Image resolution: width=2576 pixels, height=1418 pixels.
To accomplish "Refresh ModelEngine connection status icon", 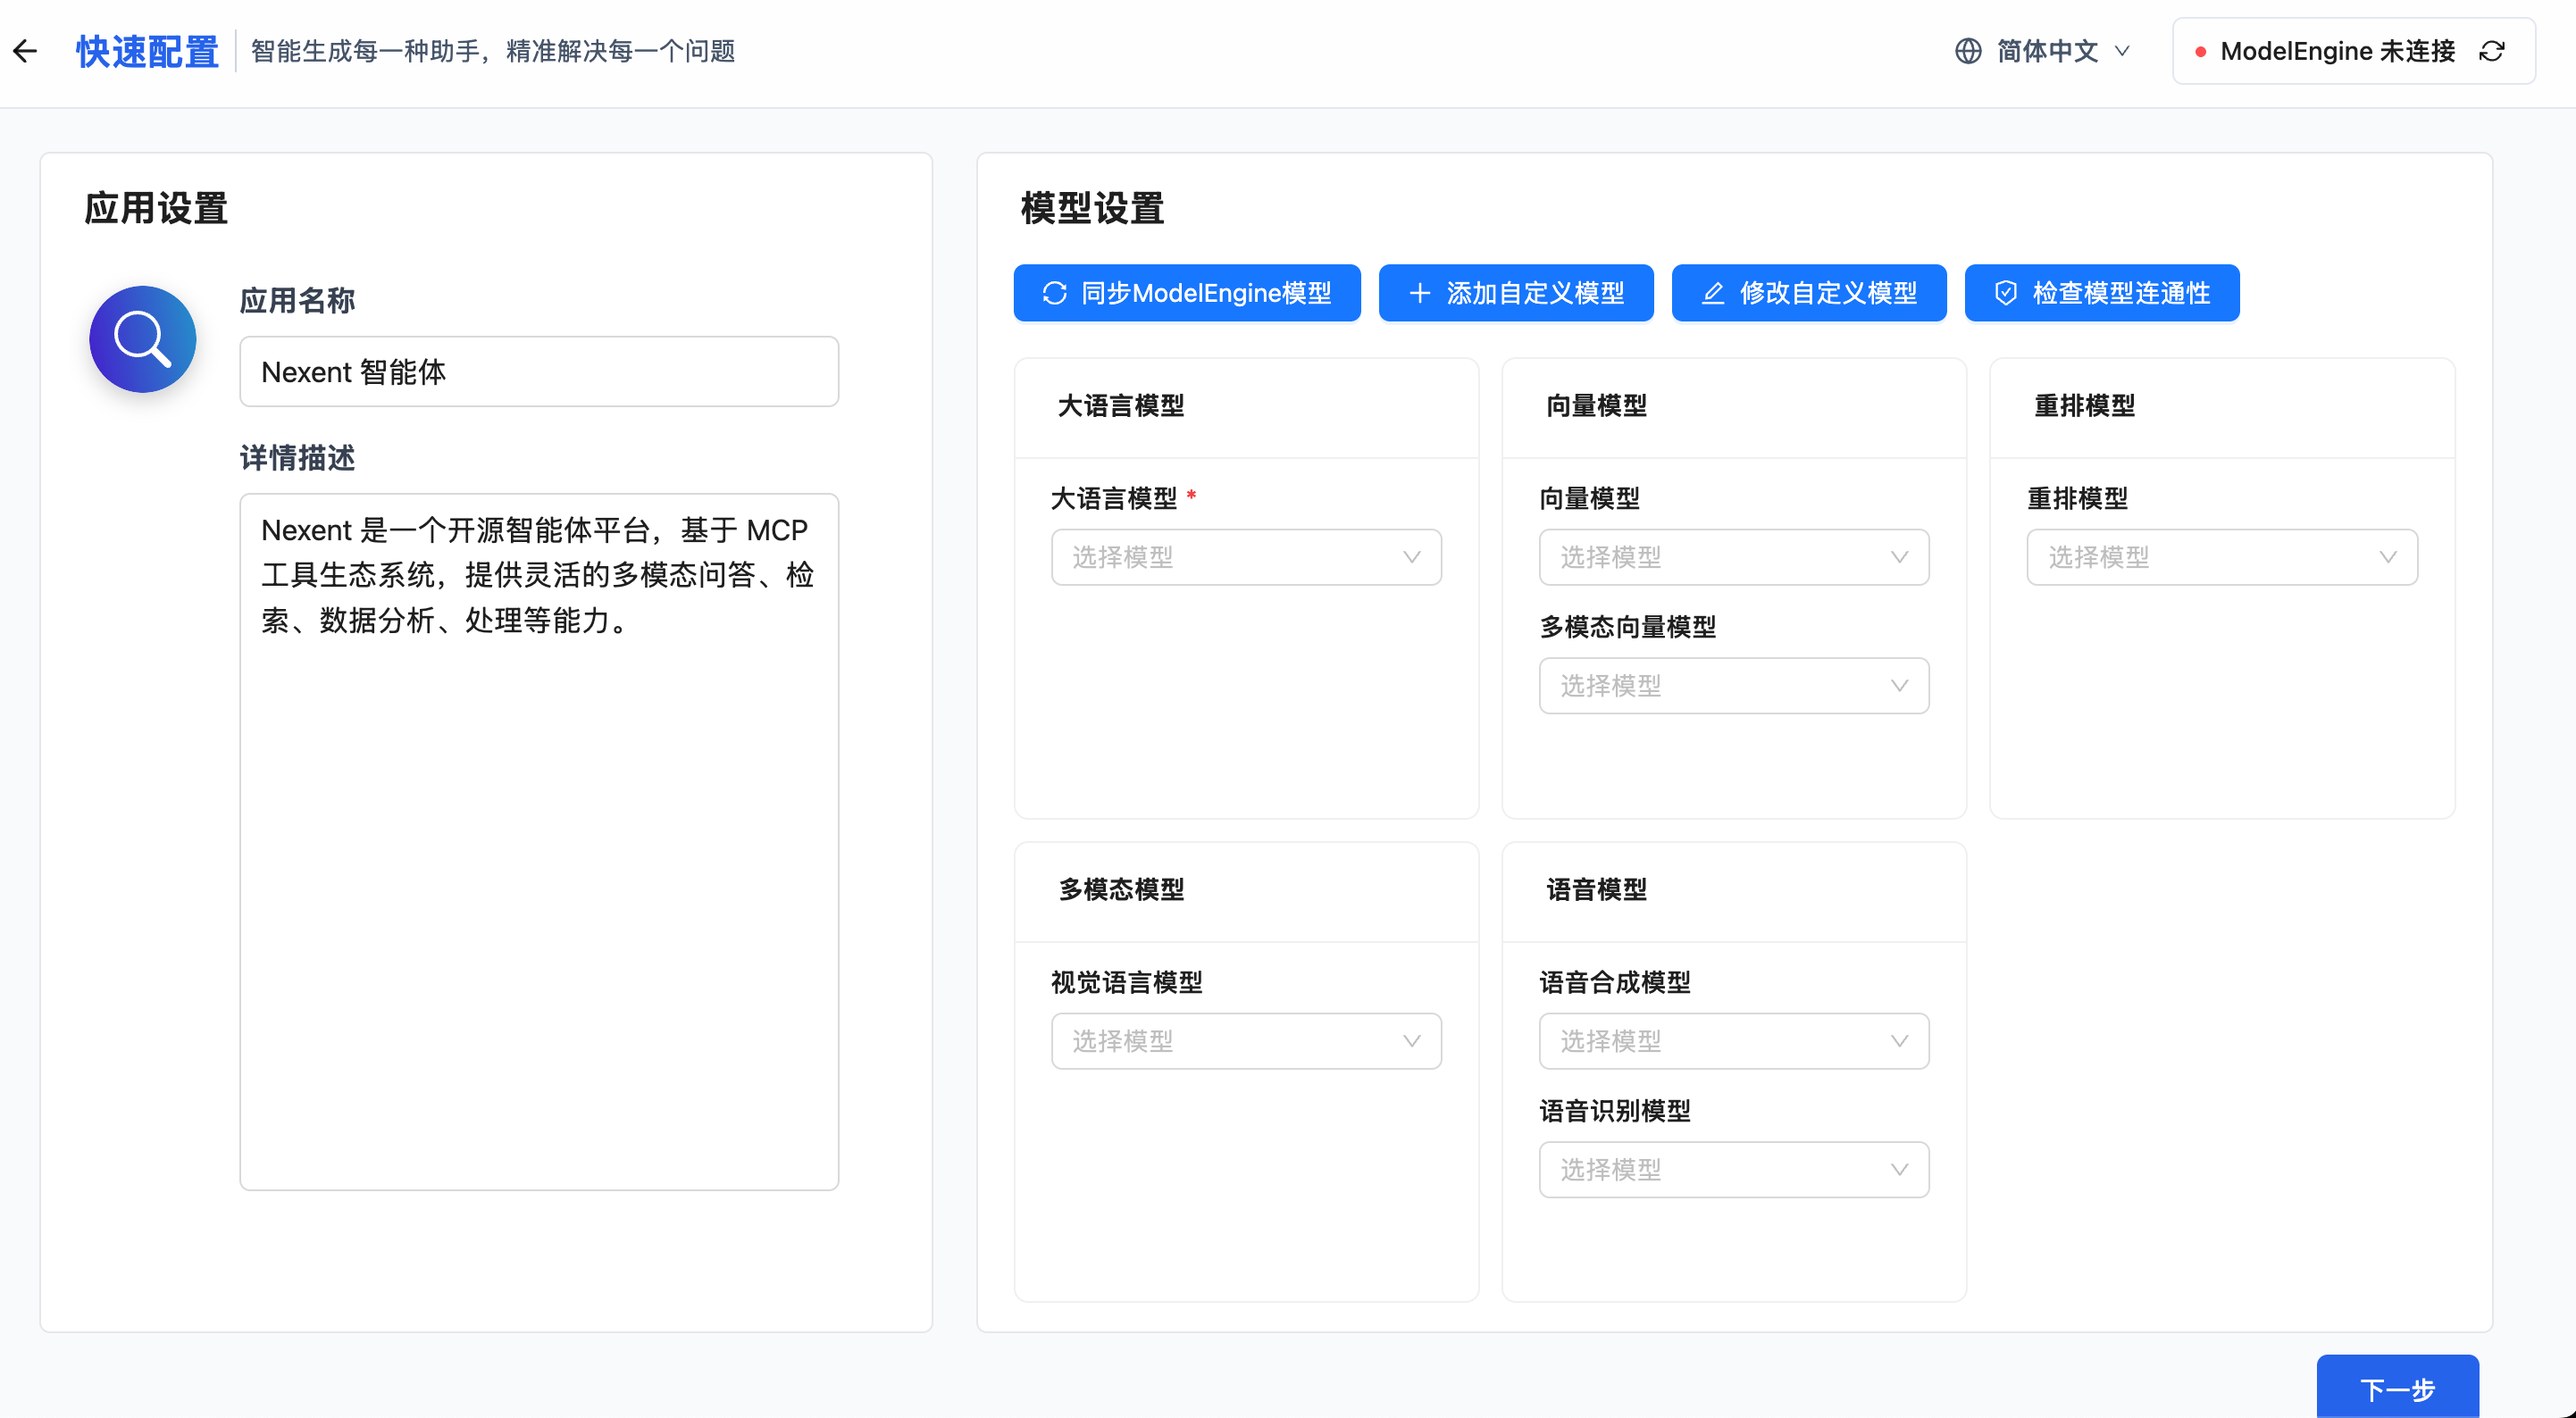I will coord(2491,51).
